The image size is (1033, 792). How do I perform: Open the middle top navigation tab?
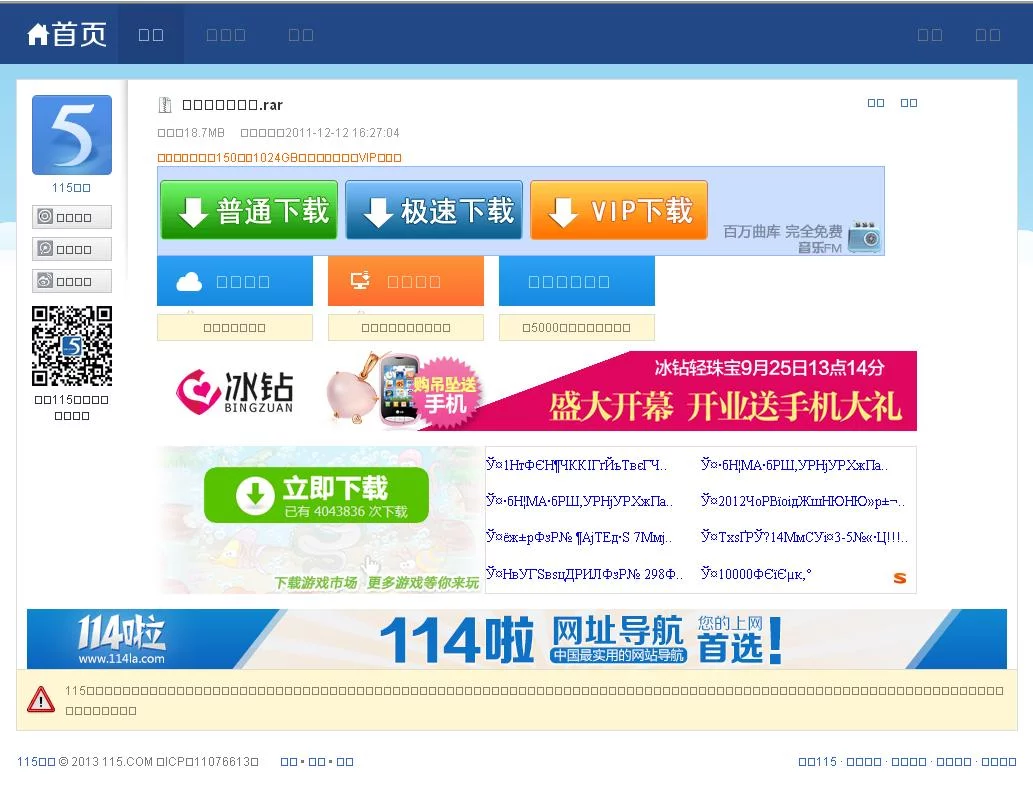pos(226,35)
